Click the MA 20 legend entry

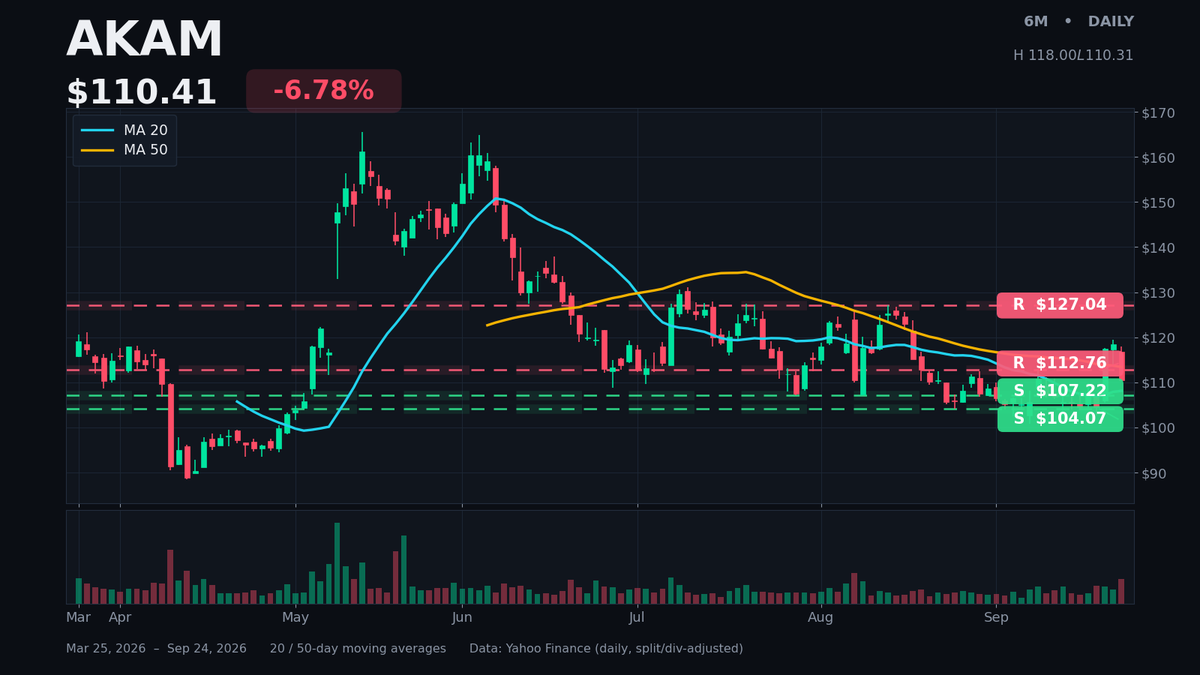(x=124, y=130)
